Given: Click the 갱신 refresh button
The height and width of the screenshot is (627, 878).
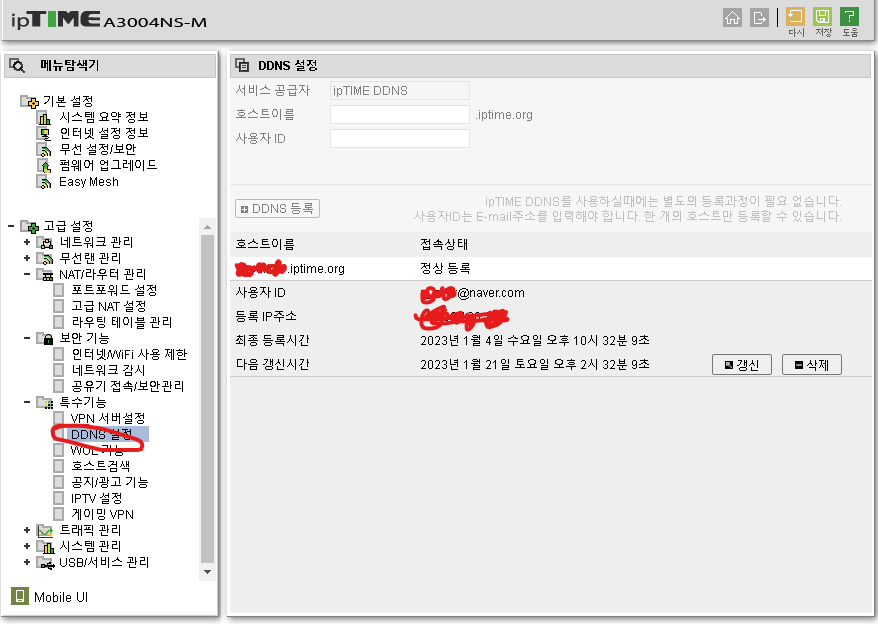Looking at the screenshot, I should (742, 365).
